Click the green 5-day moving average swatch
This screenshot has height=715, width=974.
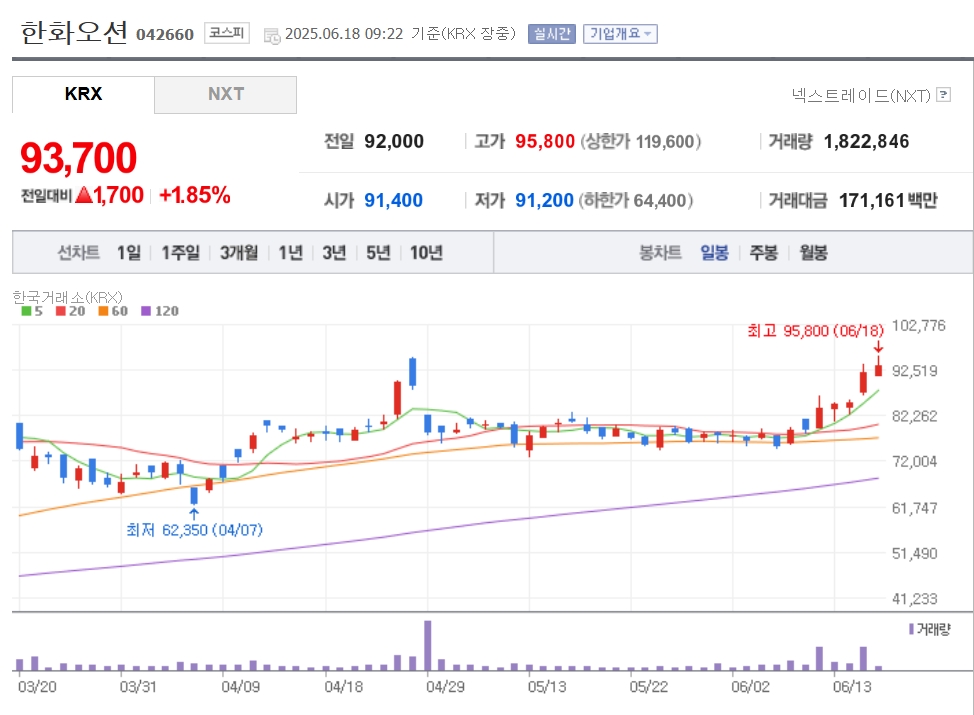[26, 311]
